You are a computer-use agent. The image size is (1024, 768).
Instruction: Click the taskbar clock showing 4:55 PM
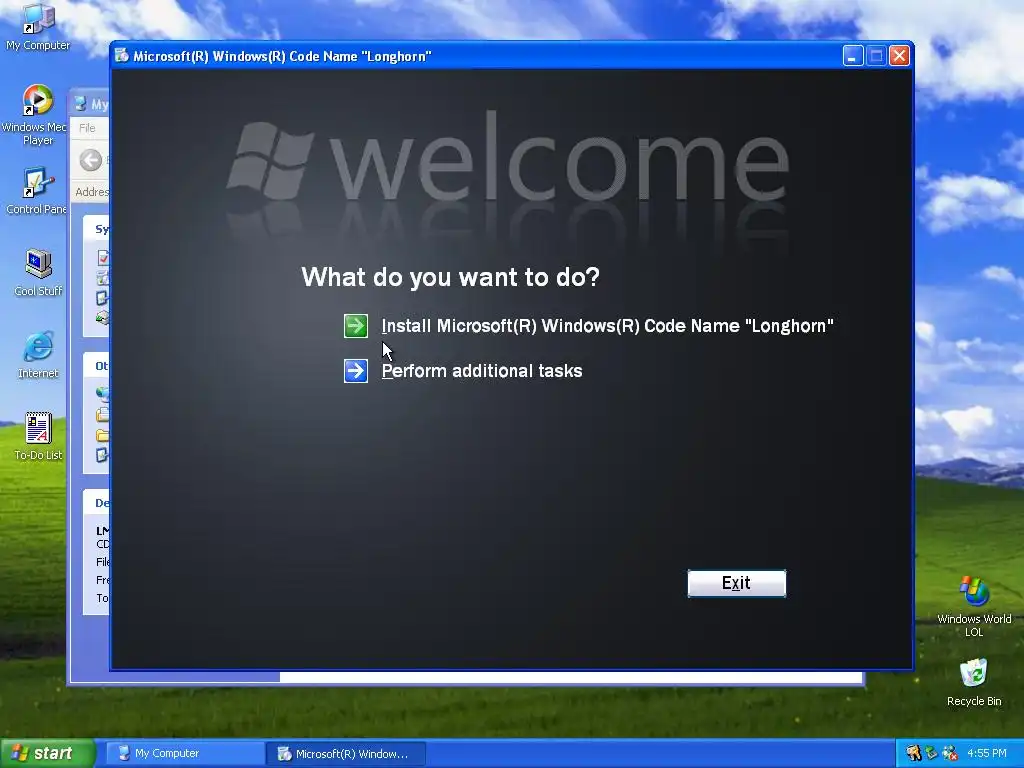tap(987, 754)
